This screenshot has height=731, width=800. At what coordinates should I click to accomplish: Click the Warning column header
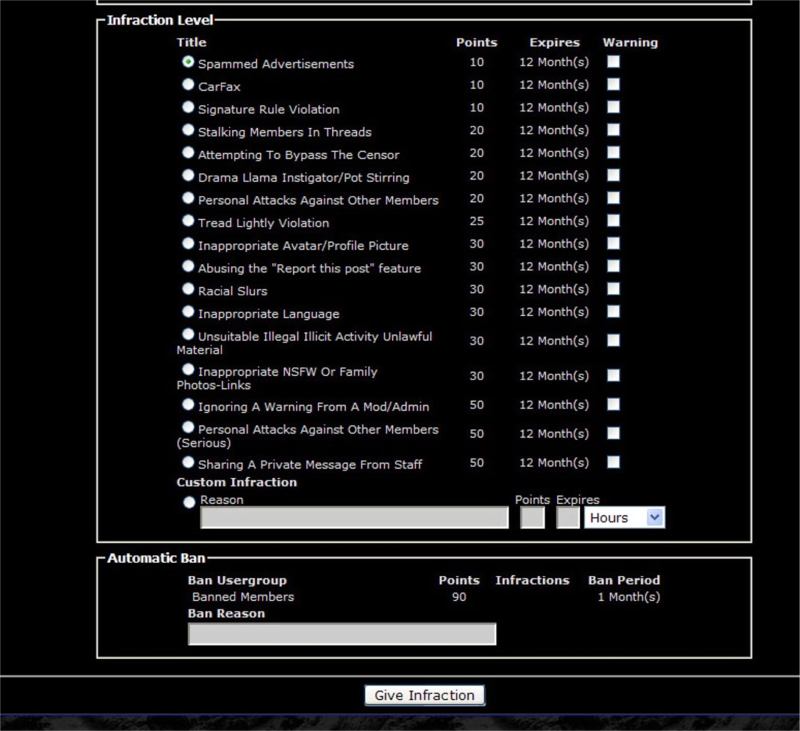[x=630, y=42]
